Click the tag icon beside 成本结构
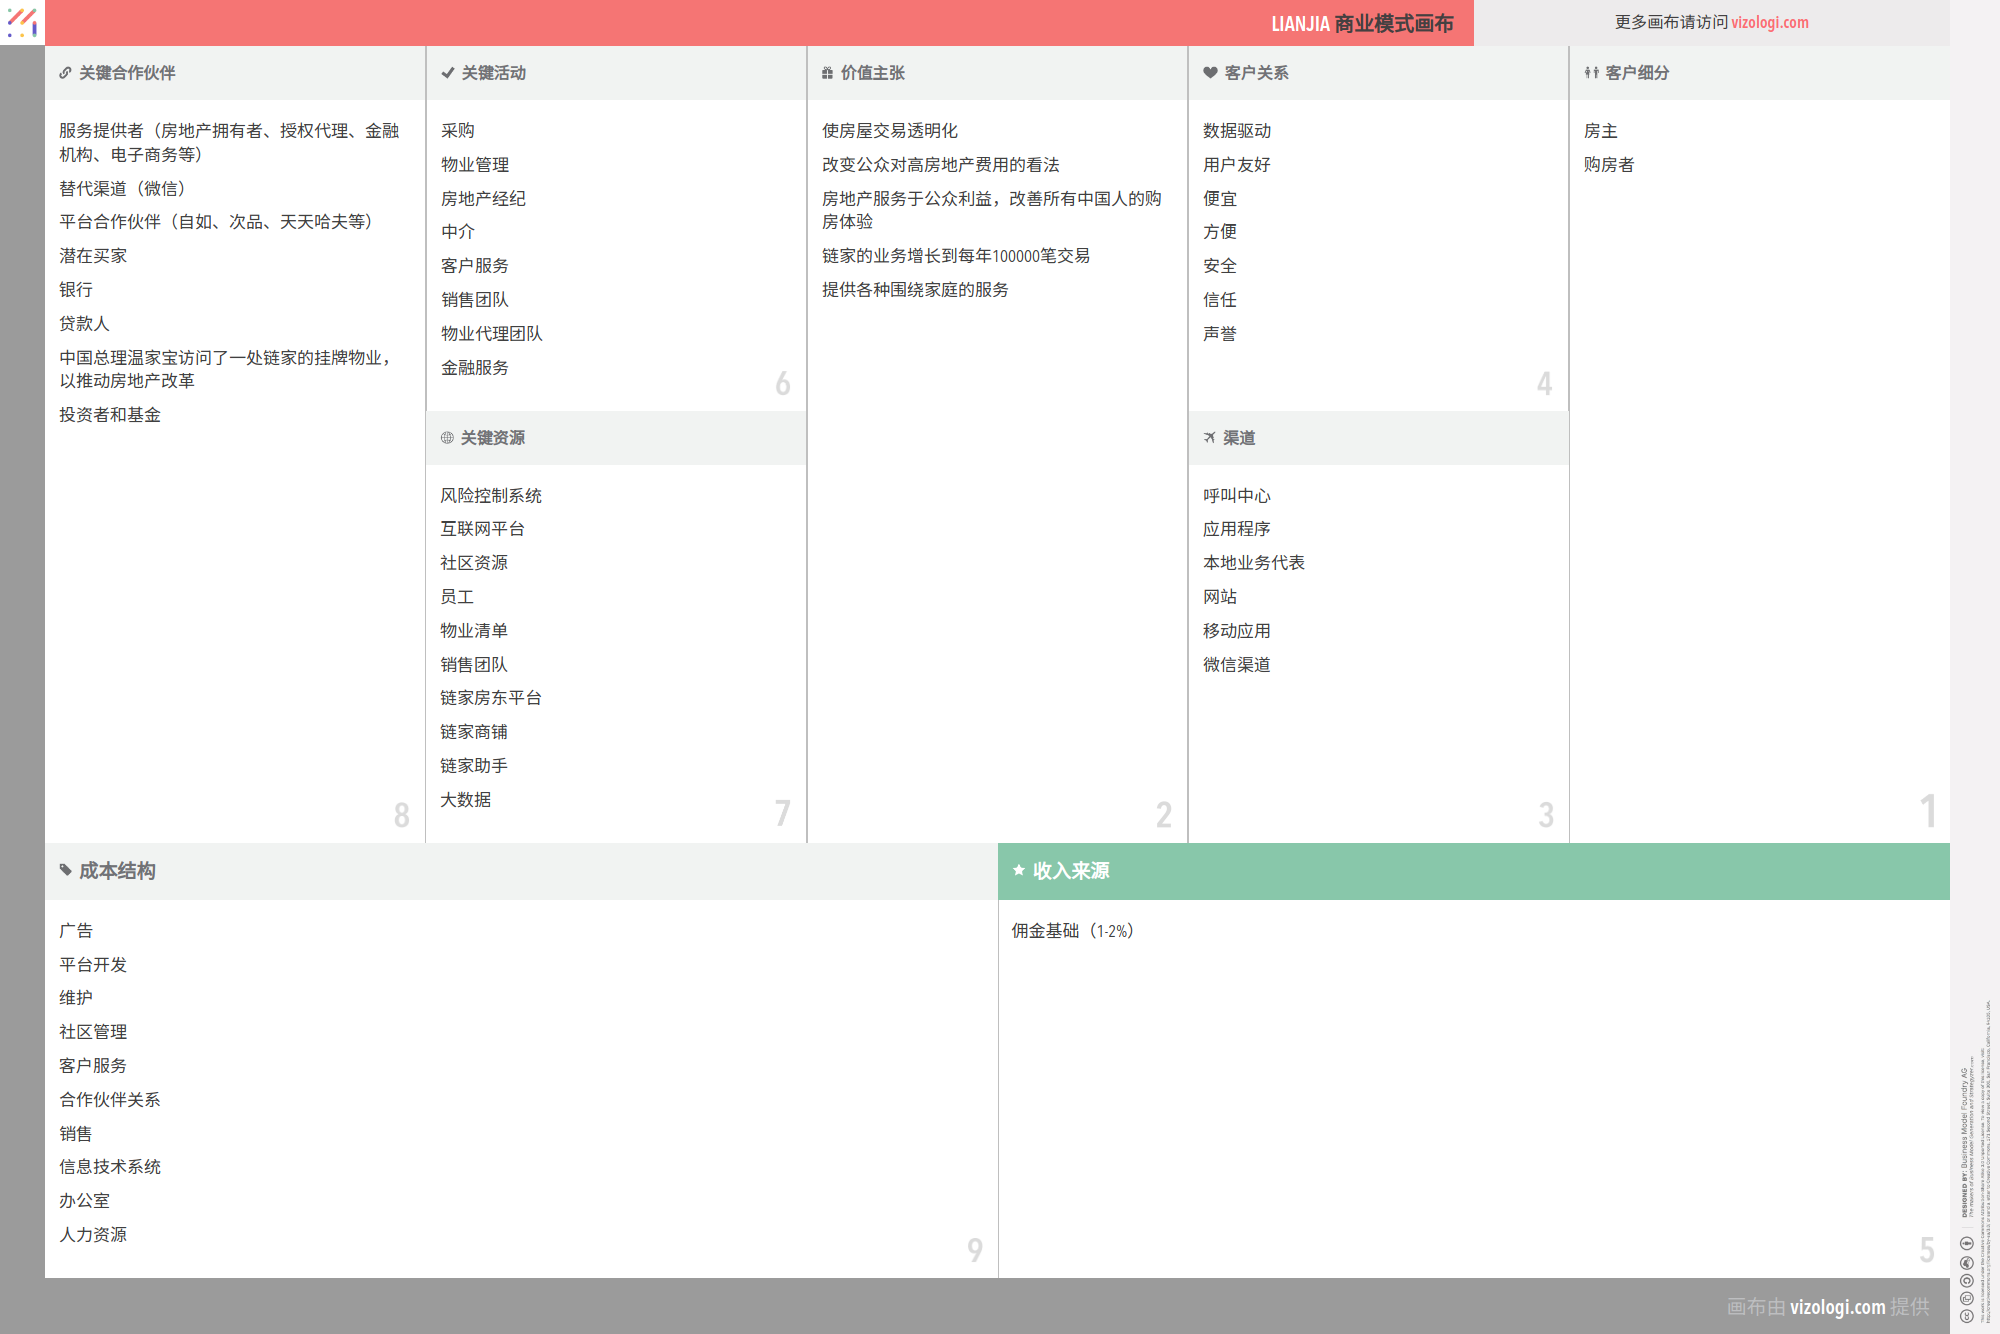This screenshot has height=1334, width=2000. (x=65, y=871)
